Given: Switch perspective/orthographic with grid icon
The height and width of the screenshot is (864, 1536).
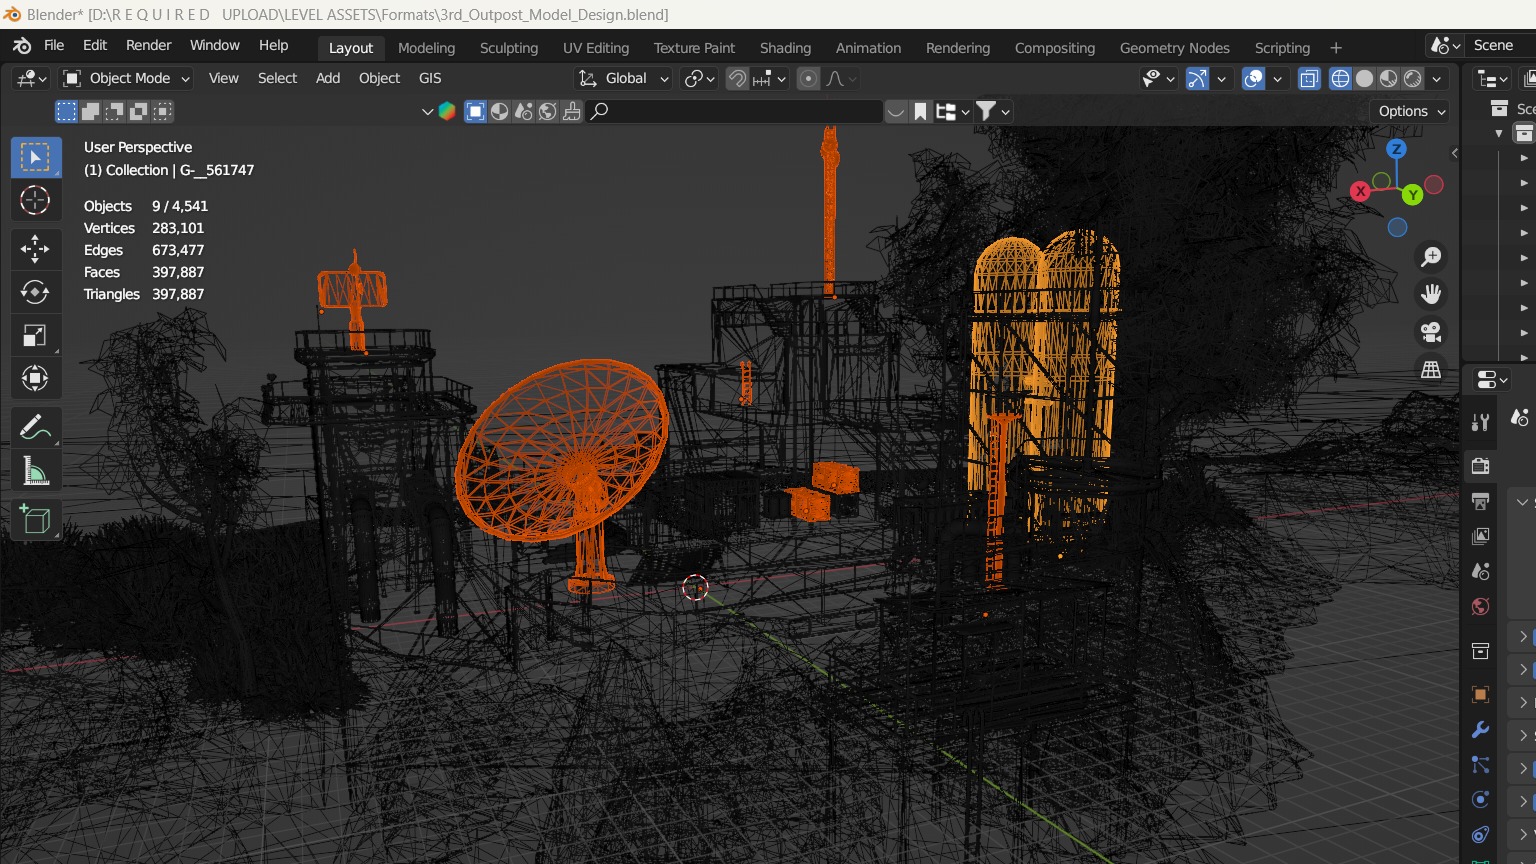Looking at the screenshot, I should click(x=1431, y=370).
